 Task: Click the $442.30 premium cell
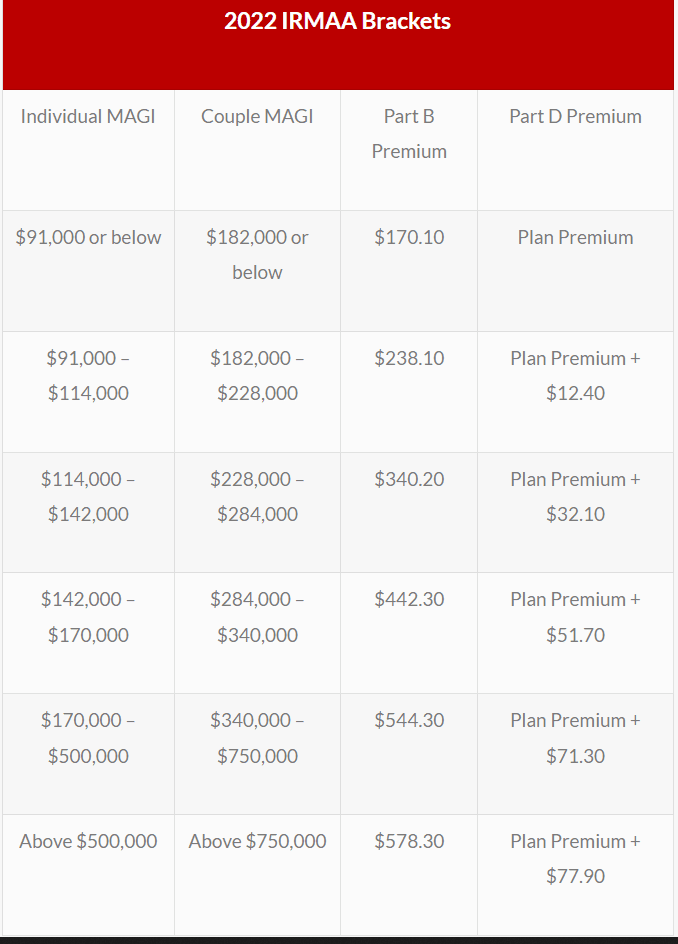pos(409,599)
